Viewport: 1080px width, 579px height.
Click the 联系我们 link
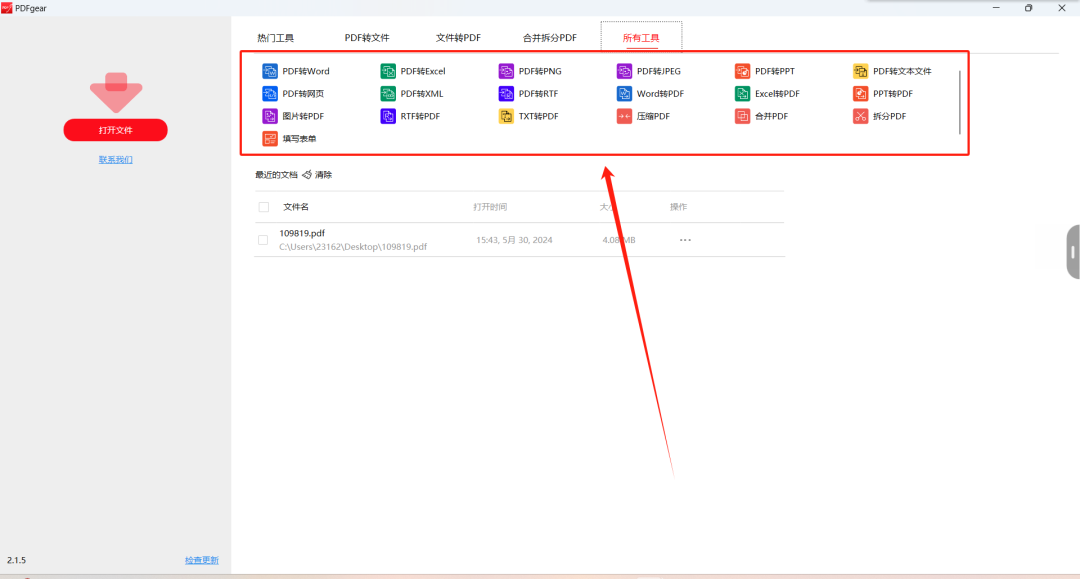115,160
